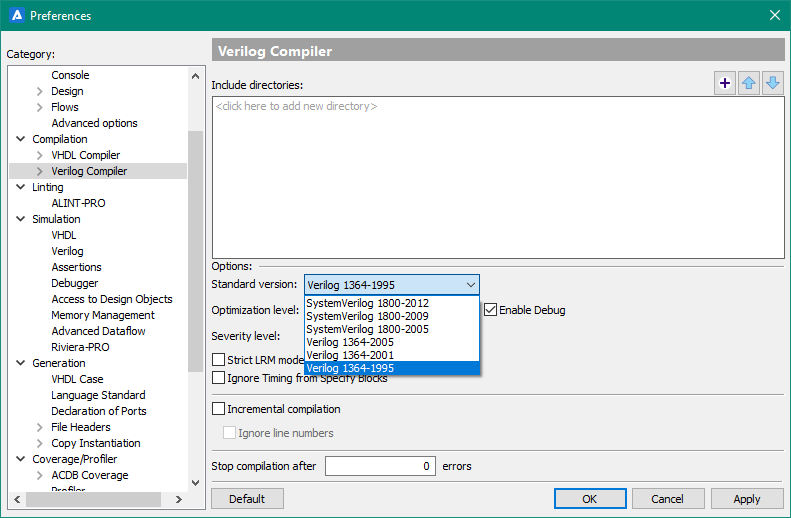The width and height of the screenshot is (791, 518).
Task: Open Memory Management in the category tree
Action: click(x=103, y=315)
